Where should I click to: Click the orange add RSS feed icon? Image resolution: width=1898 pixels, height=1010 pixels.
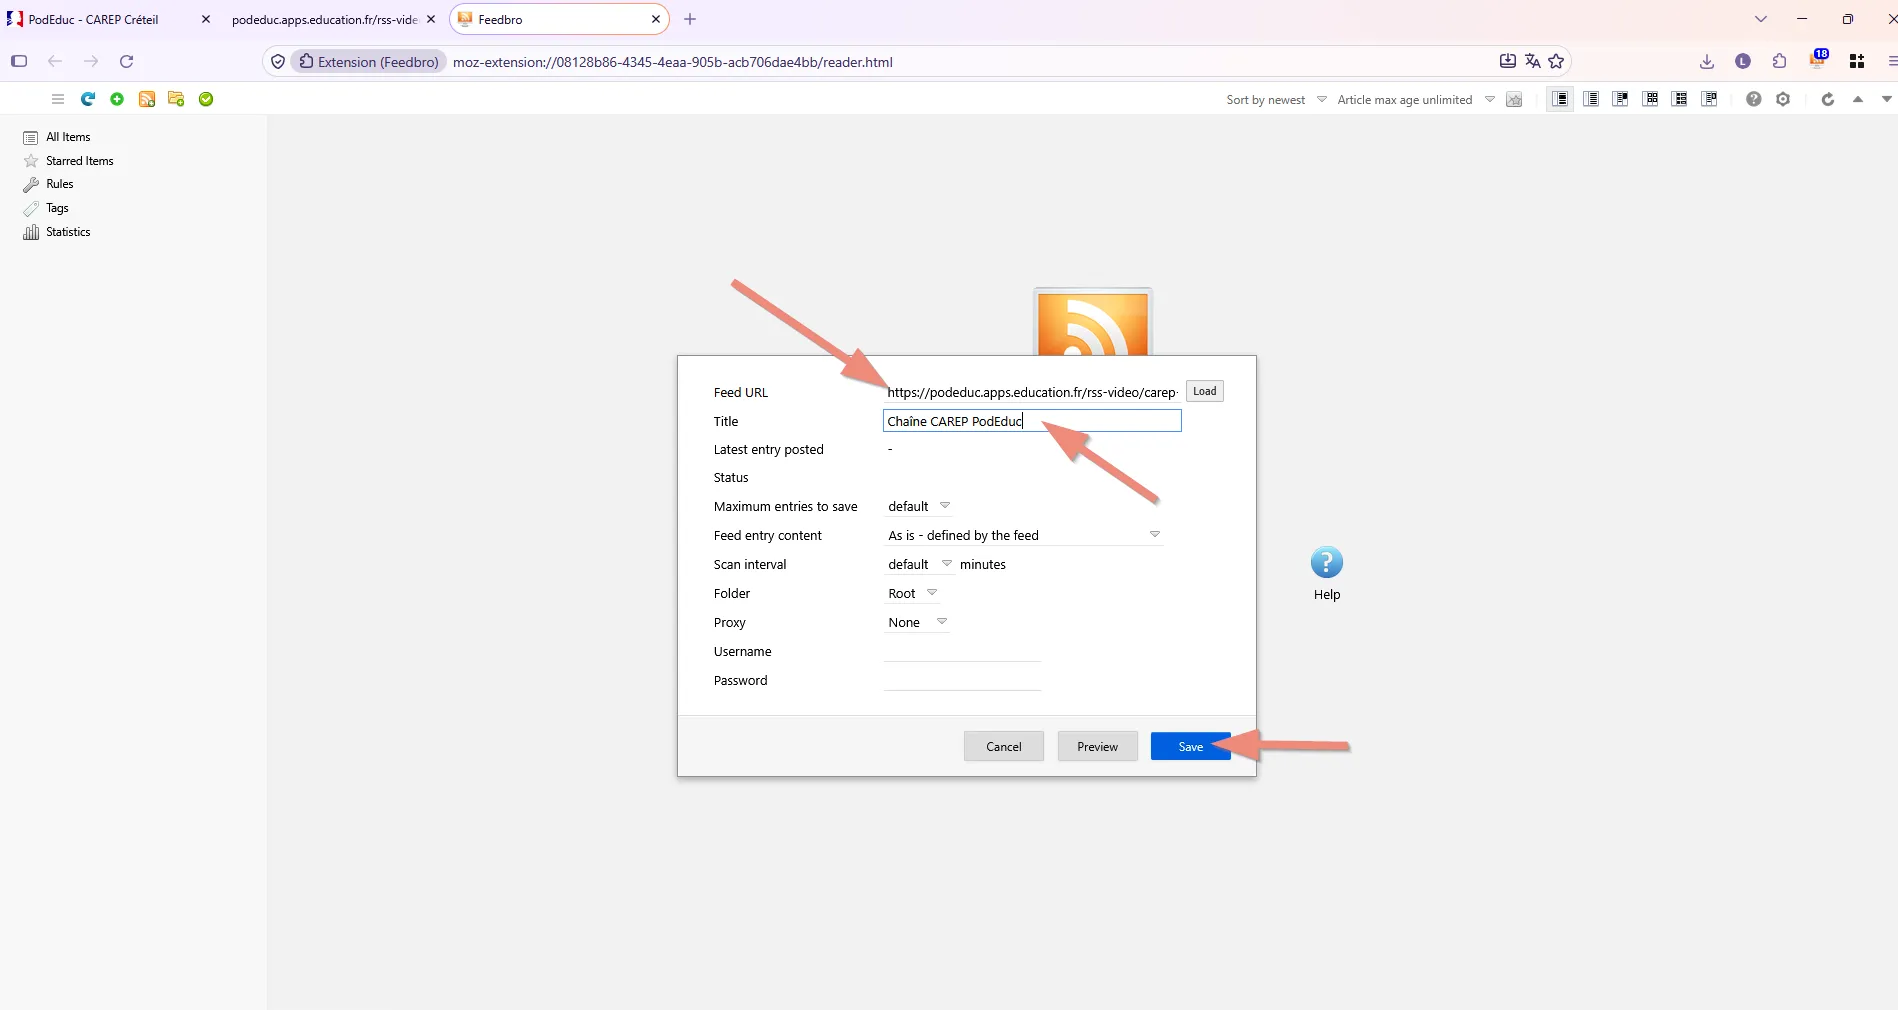pos(147,99)
